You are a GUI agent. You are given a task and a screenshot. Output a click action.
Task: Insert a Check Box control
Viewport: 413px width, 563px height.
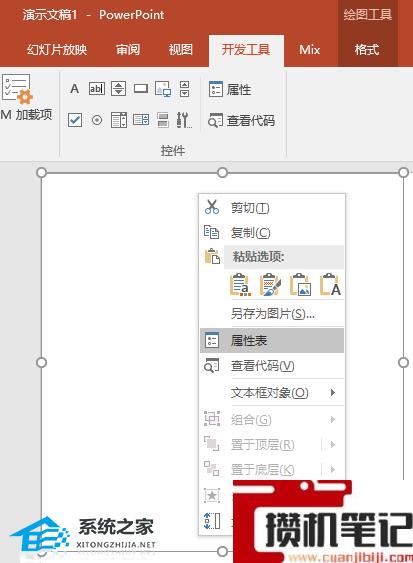pos(75,120)
